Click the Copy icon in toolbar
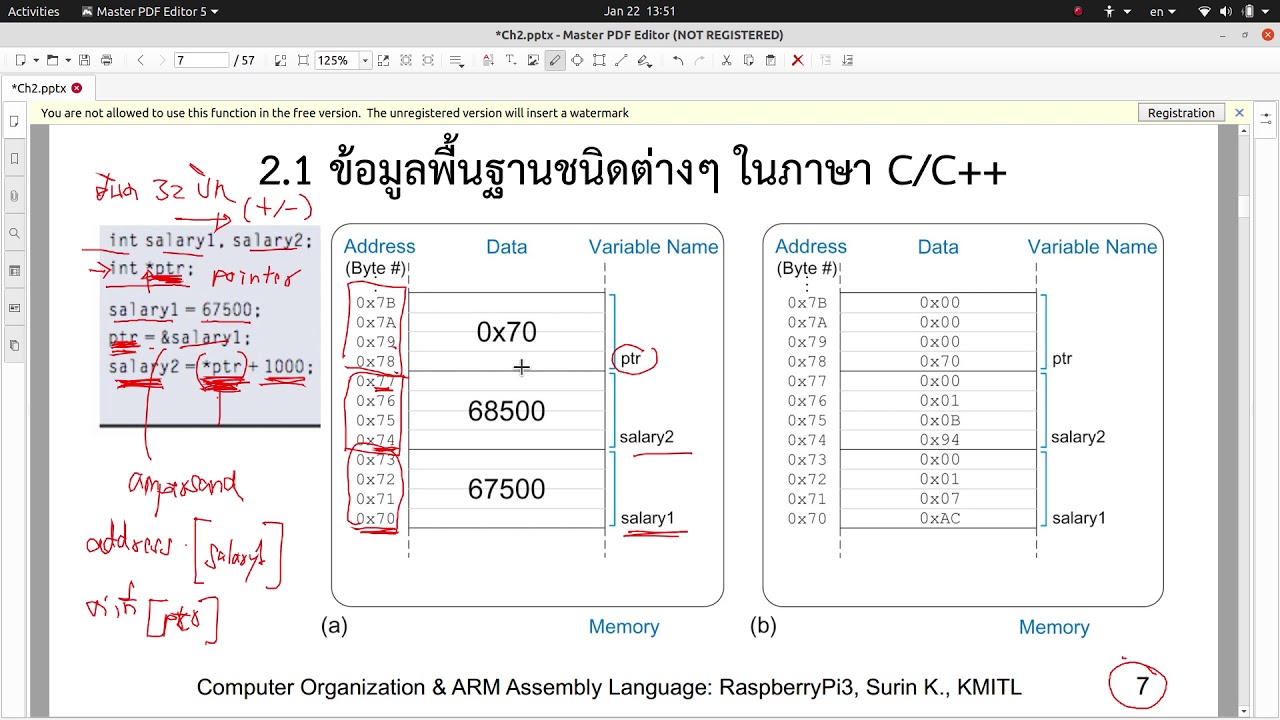 point(749,60)
